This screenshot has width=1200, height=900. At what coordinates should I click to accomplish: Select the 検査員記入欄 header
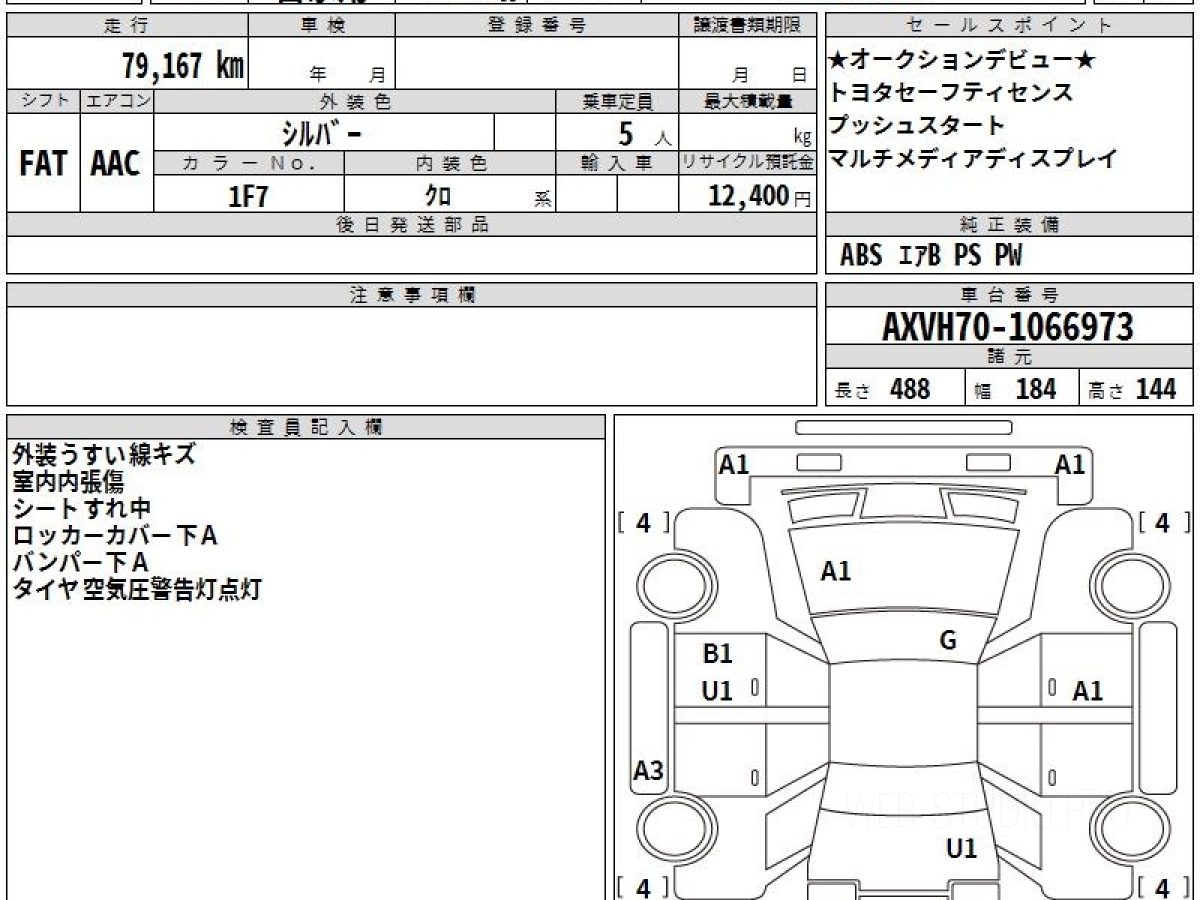[x=306, y=427]
